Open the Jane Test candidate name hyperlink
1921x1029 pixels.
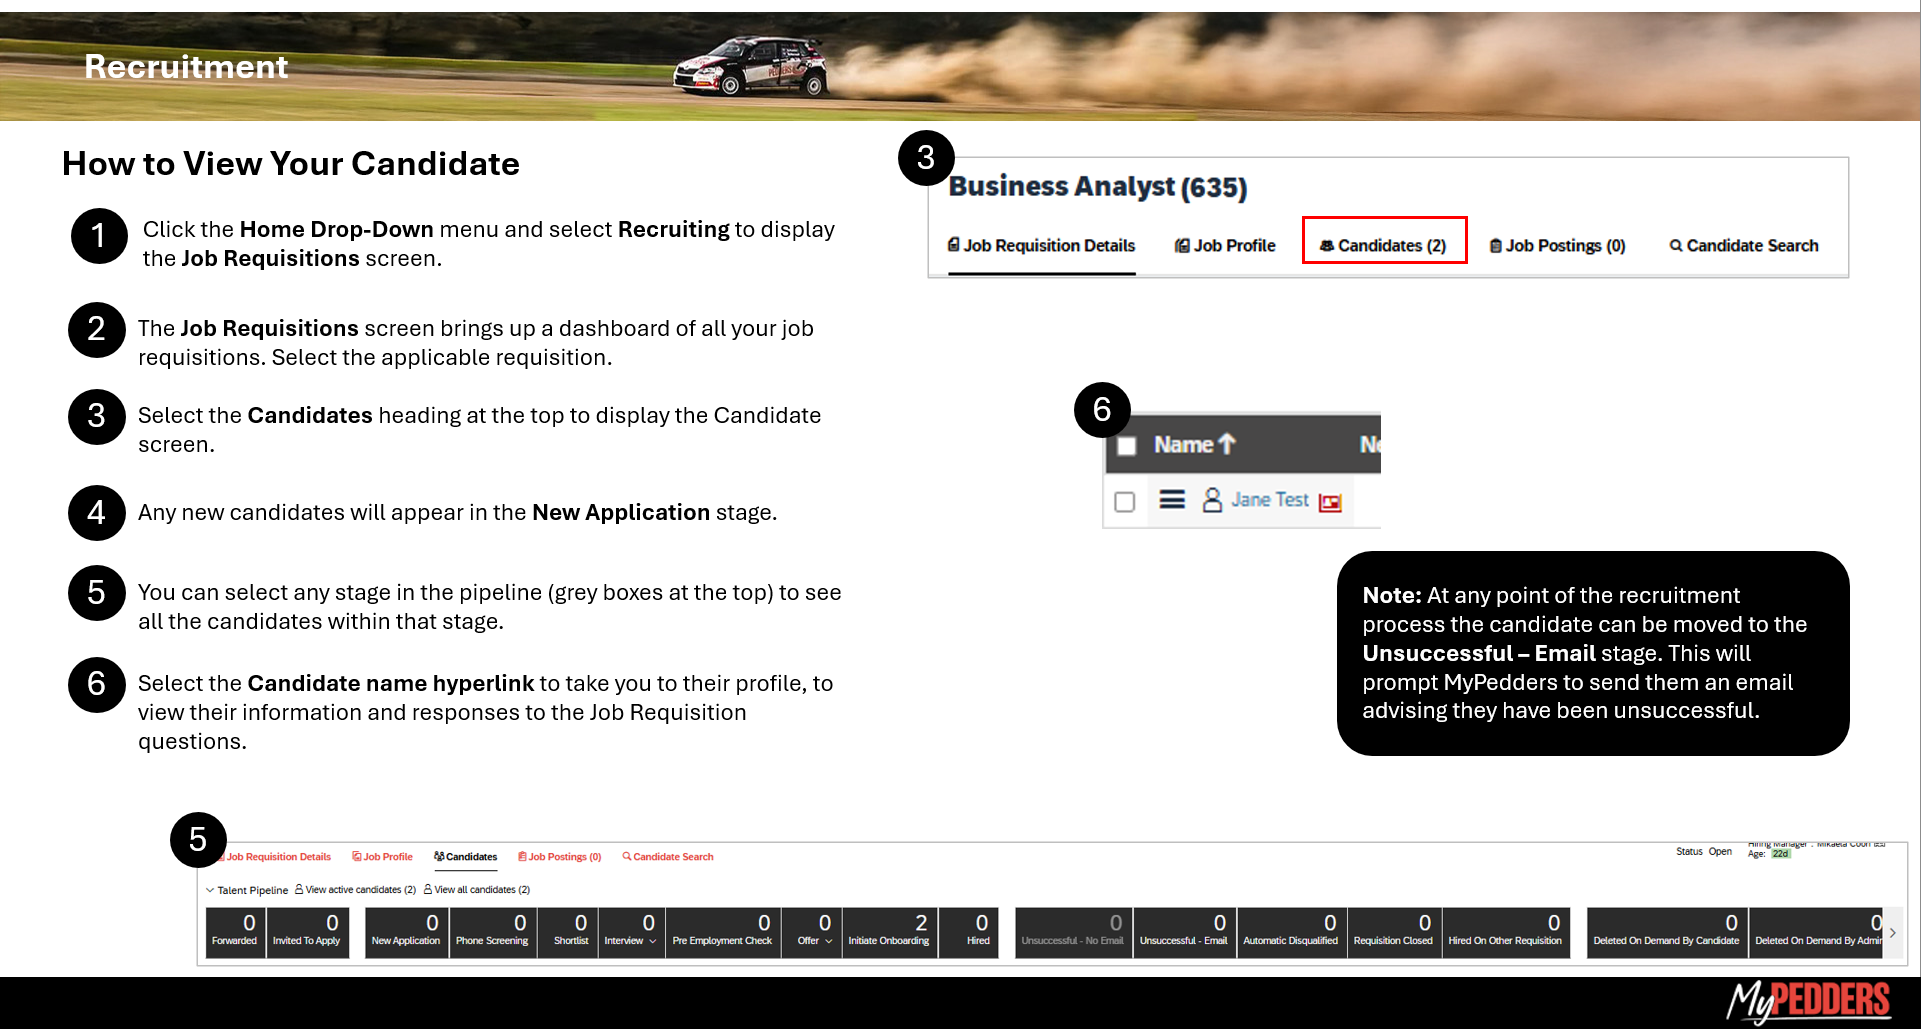1269,499
